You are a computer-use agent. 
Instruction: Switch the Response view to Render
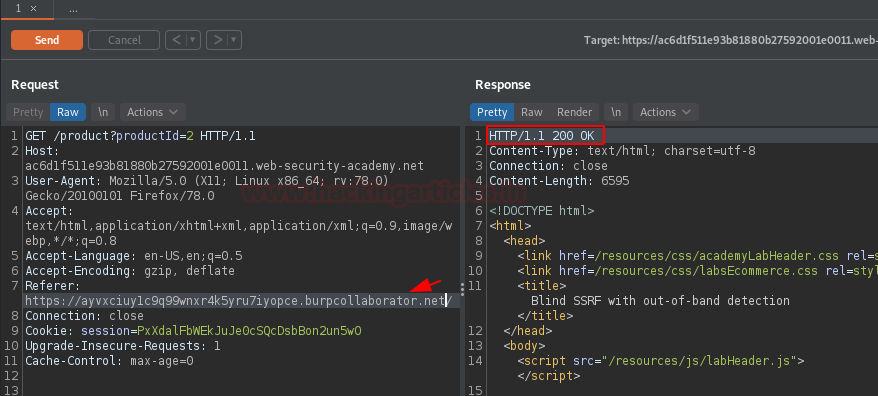574,112
